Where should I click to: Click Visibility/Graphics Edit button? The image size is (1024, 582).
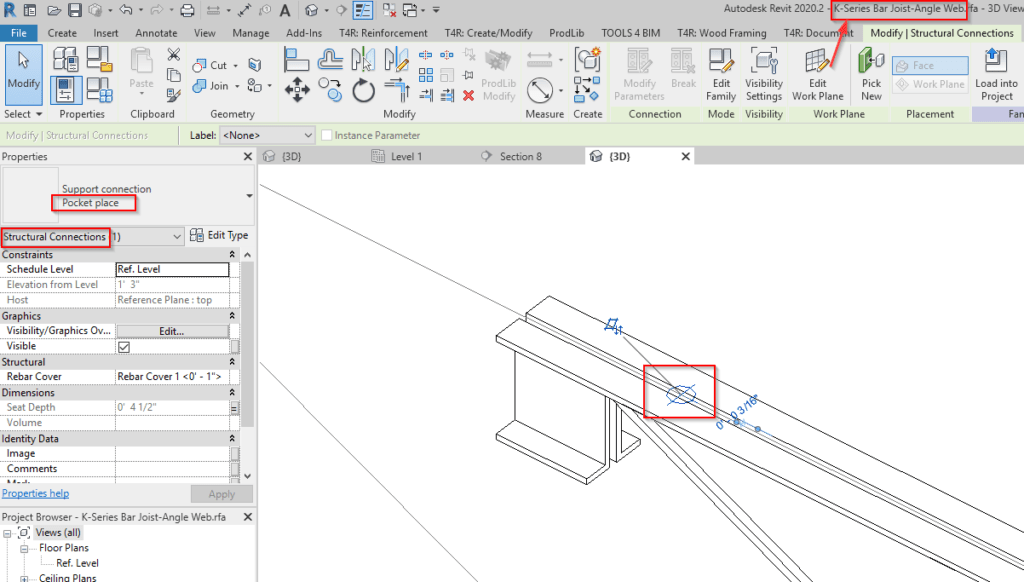click(172, 331)
